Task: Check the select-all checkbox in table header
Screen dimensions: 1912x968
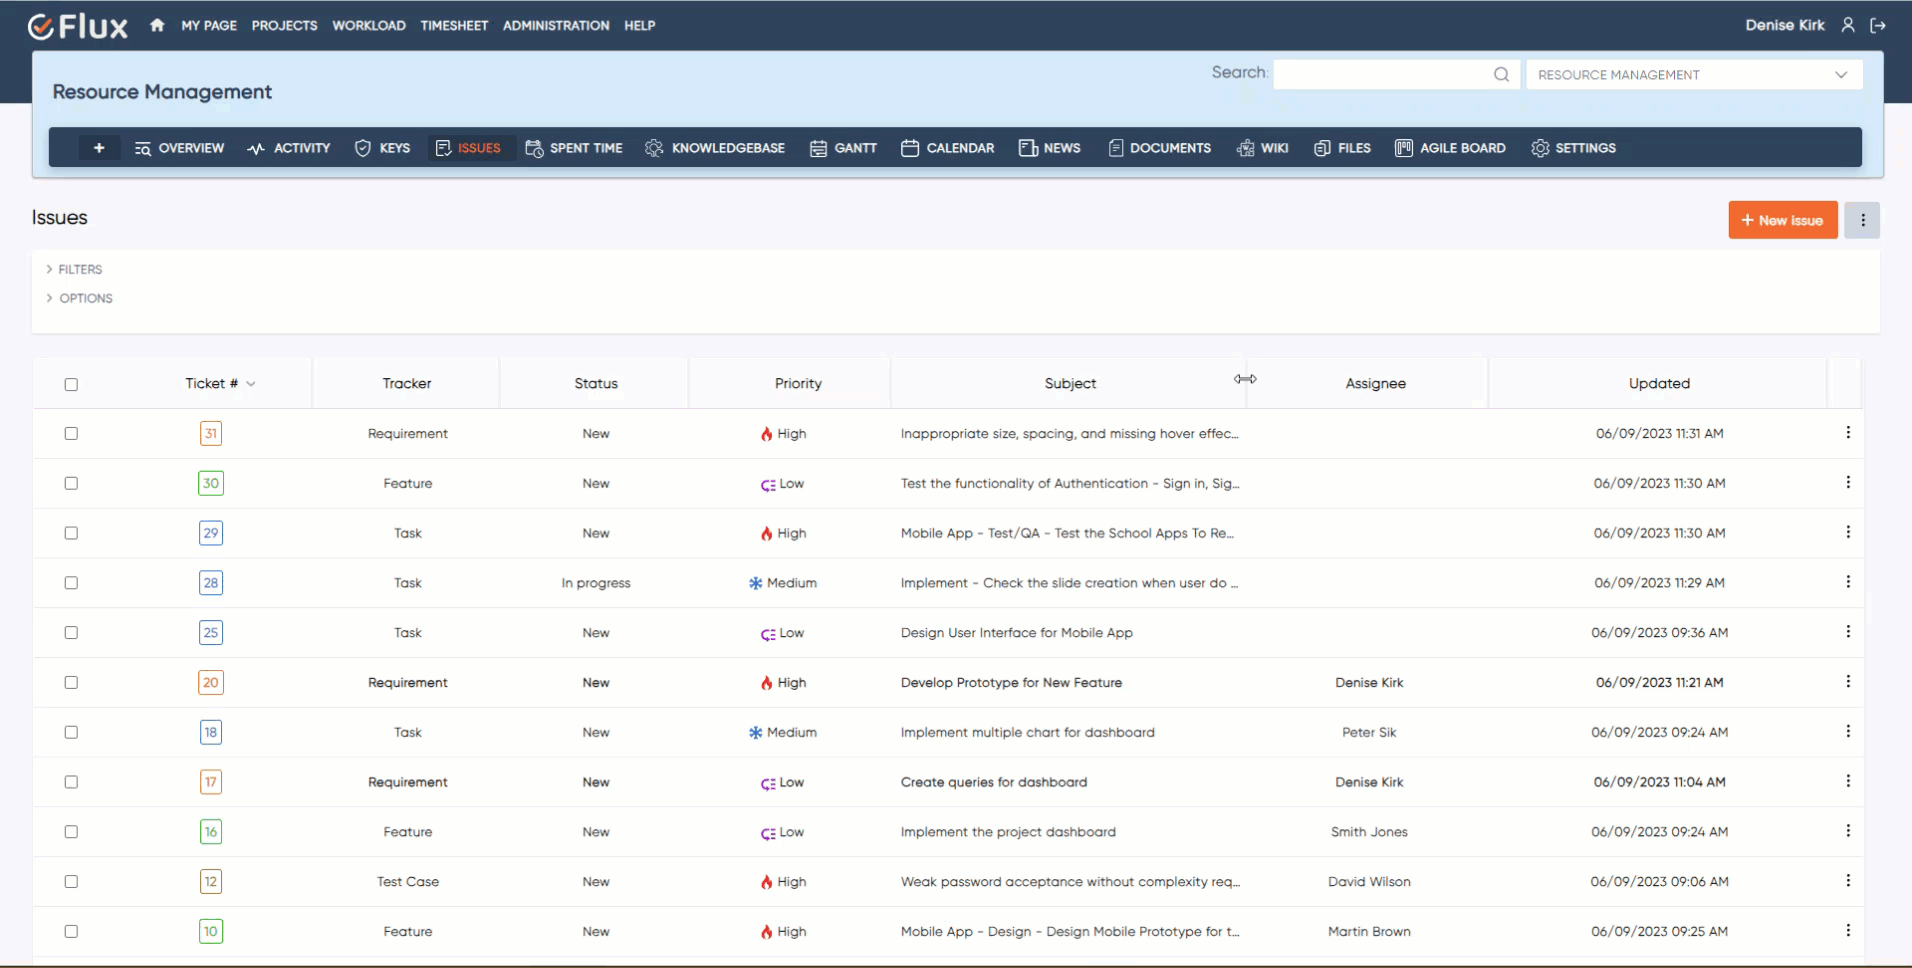Action: pyautogui.click(x=71, y=383)
